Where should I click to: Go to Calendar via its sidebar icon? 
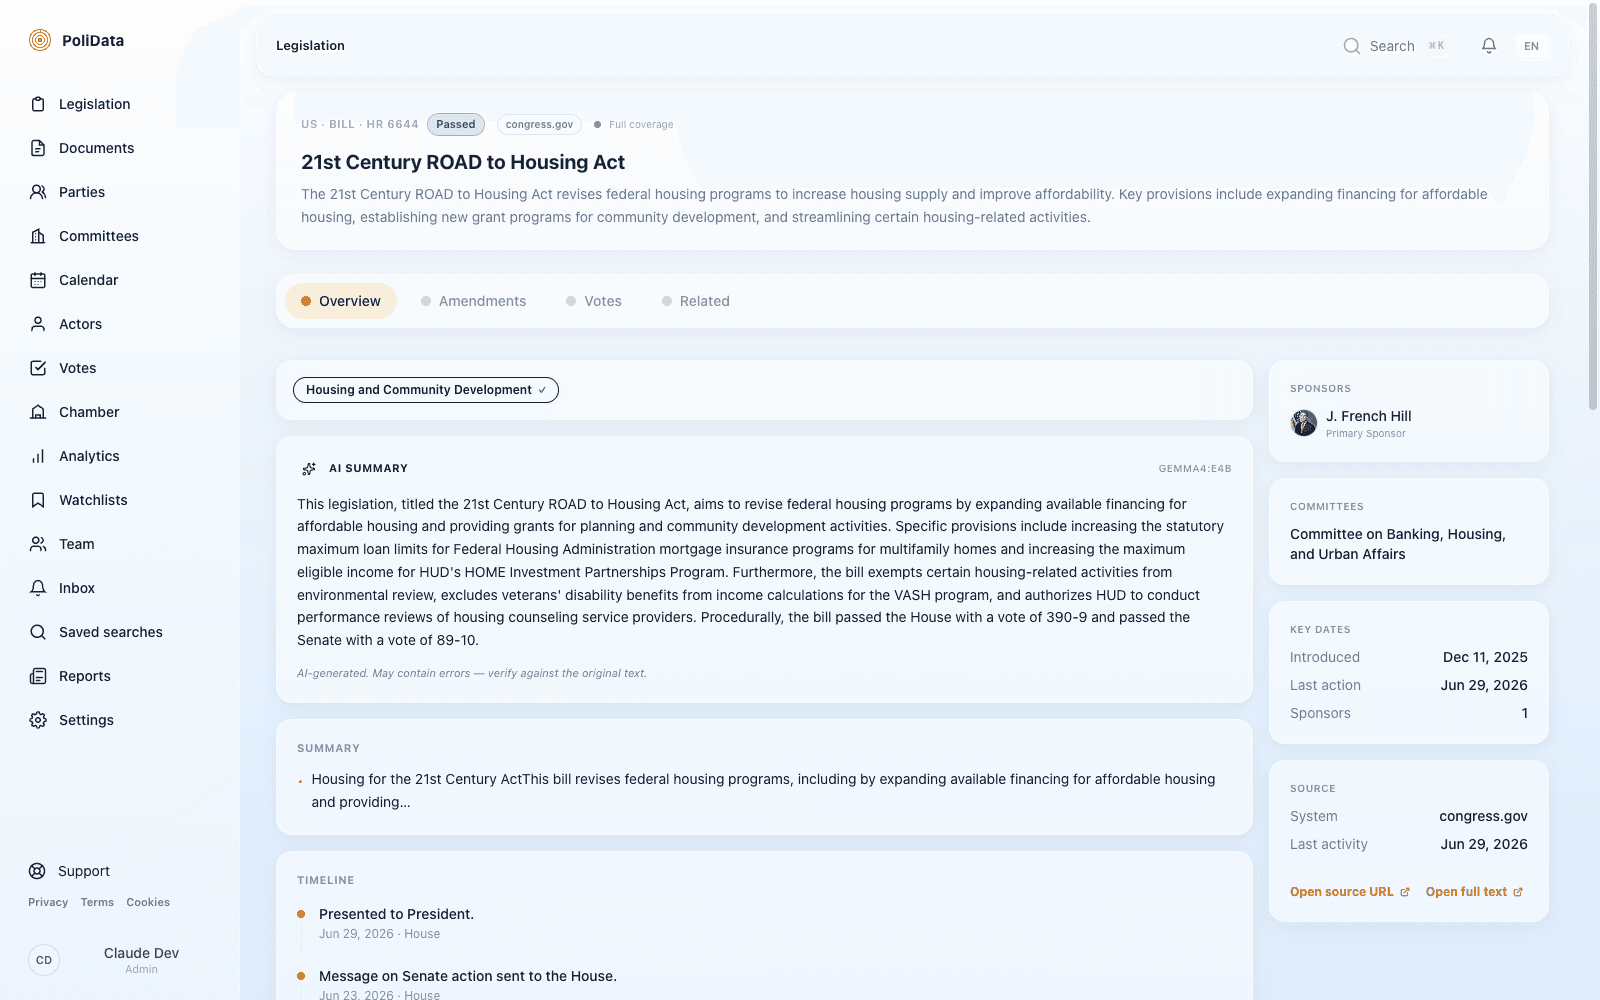tap(38, 280)
